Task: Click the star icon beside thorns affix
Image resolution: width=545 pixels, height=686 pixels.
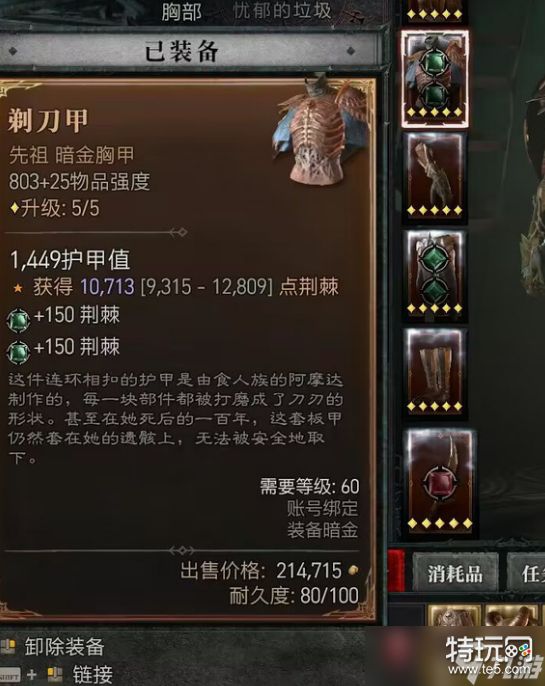Action: coord(18,288)
